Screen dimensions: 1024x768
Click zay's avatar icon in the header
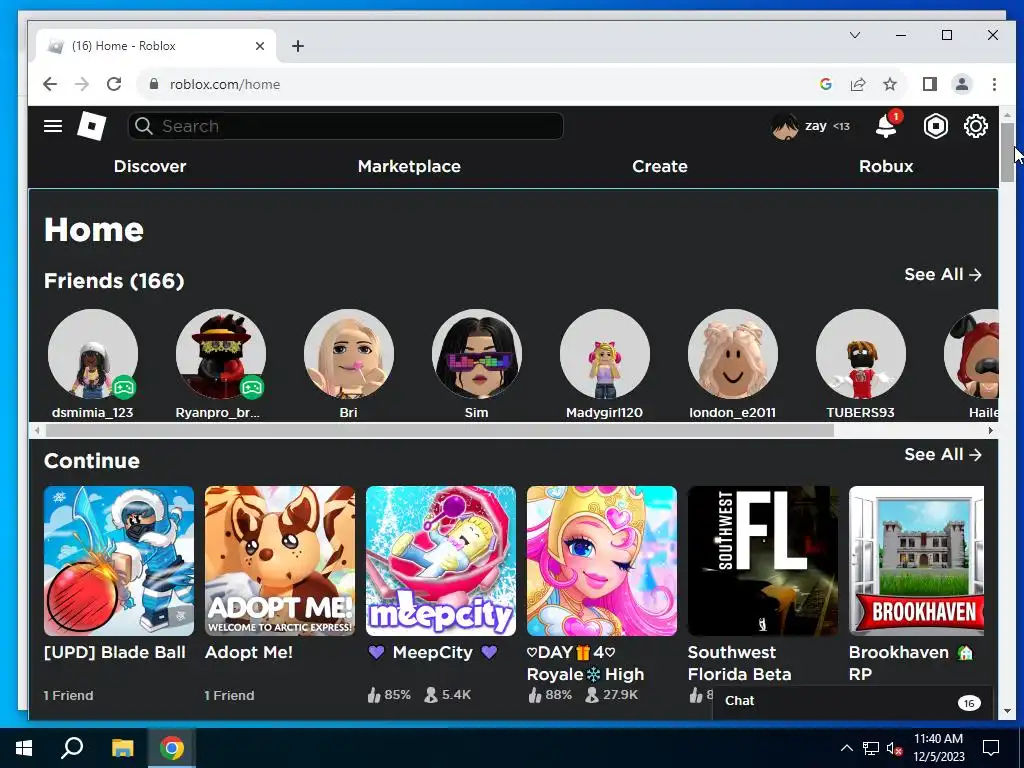pos(784,126)
